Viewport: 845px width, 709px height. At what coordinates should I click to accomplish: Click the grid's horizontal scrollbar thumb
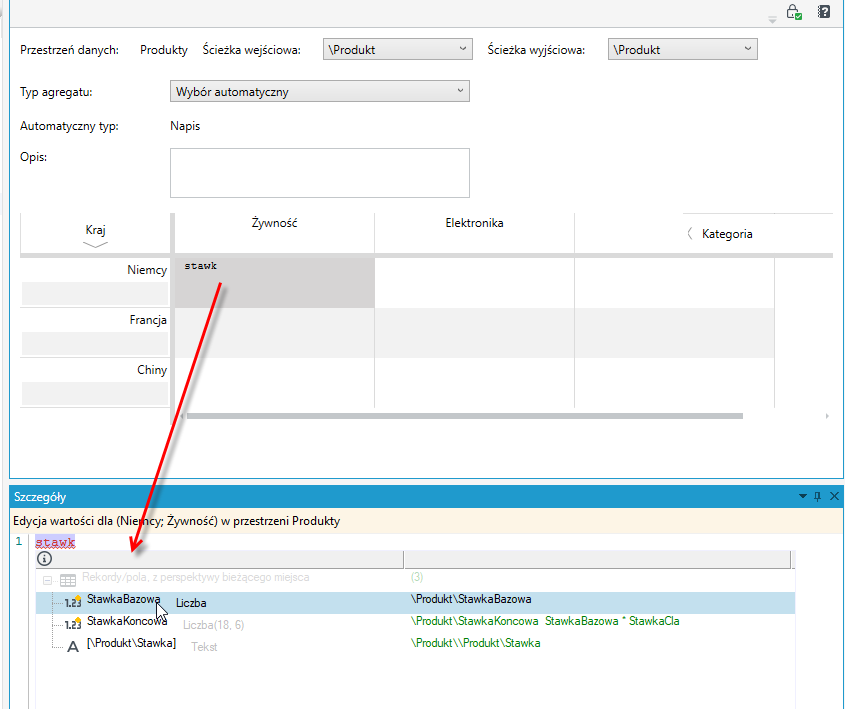point(465,416)
